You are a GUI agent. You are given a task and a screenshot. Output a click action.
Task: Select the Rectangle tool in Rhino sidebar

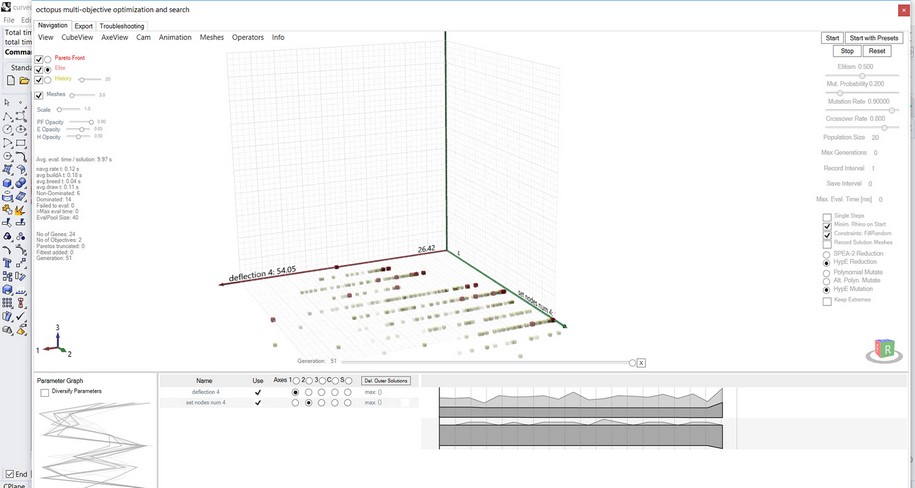(21, 142)
